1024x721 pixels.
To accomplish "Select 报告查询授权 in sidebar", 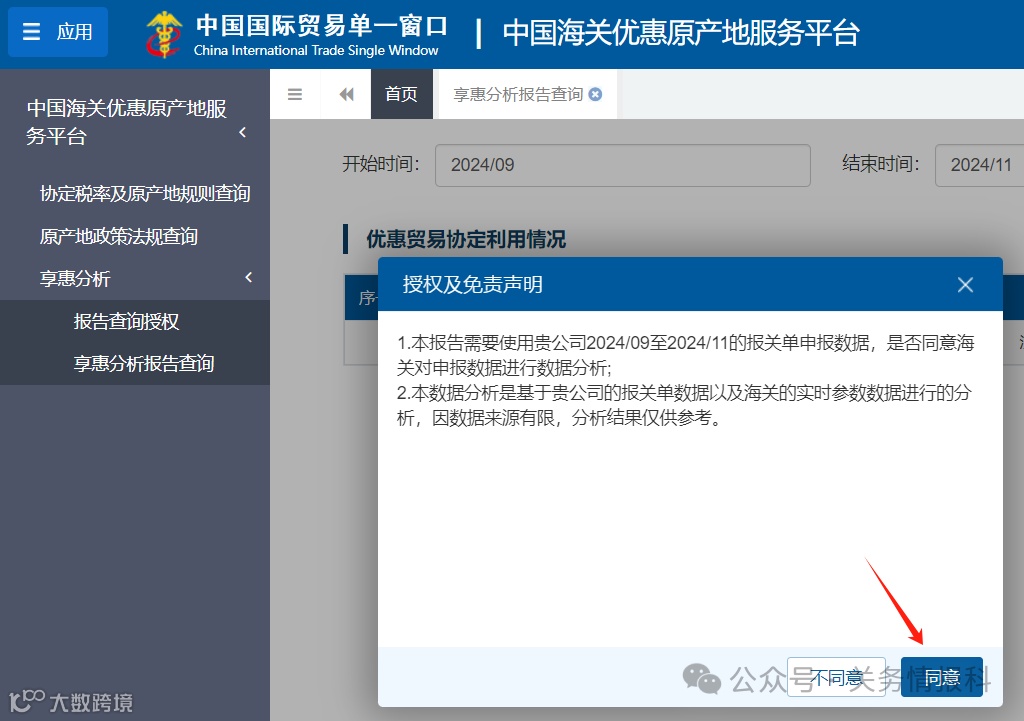I will pyautogui.click(x=126, y=321).
